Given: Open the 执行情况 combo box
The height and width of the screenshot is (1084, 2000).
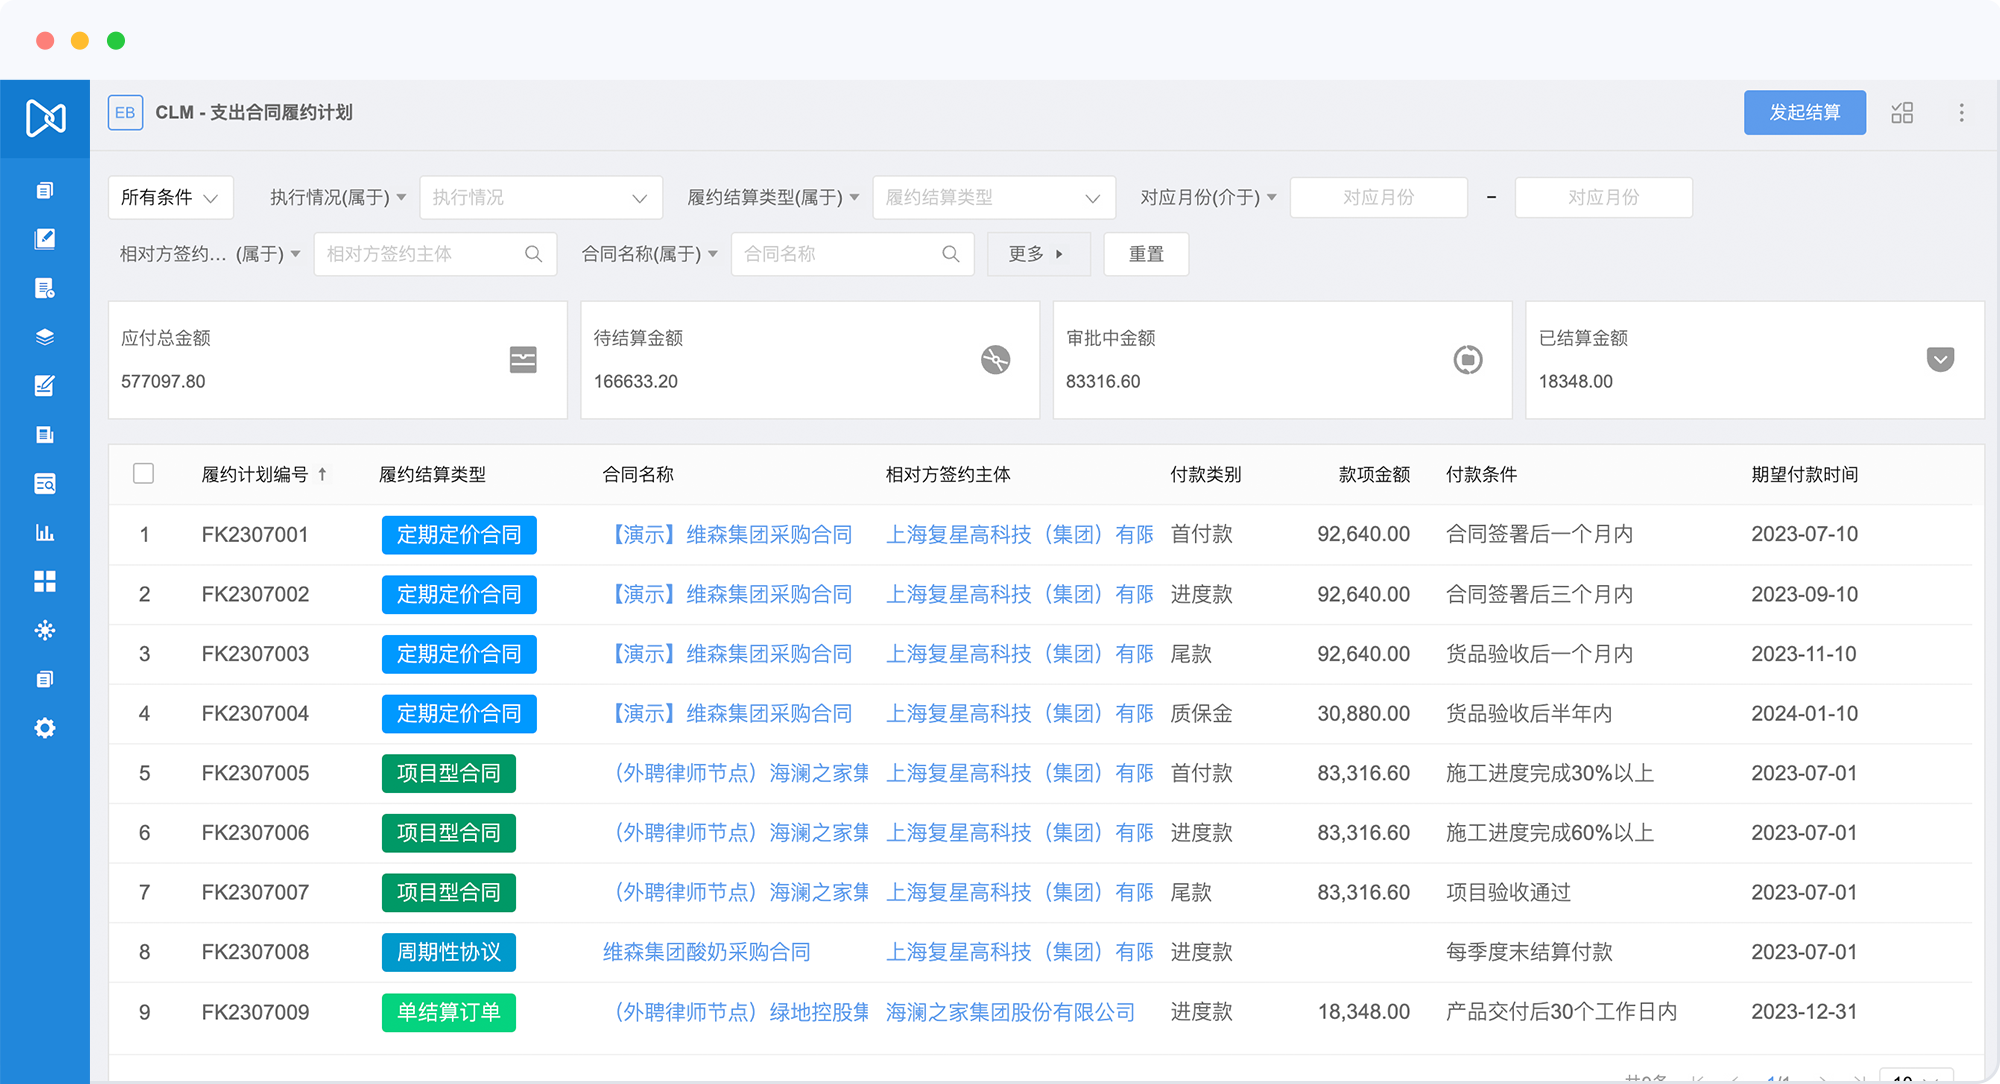Looking at the screenshot, I should point(540,198).
